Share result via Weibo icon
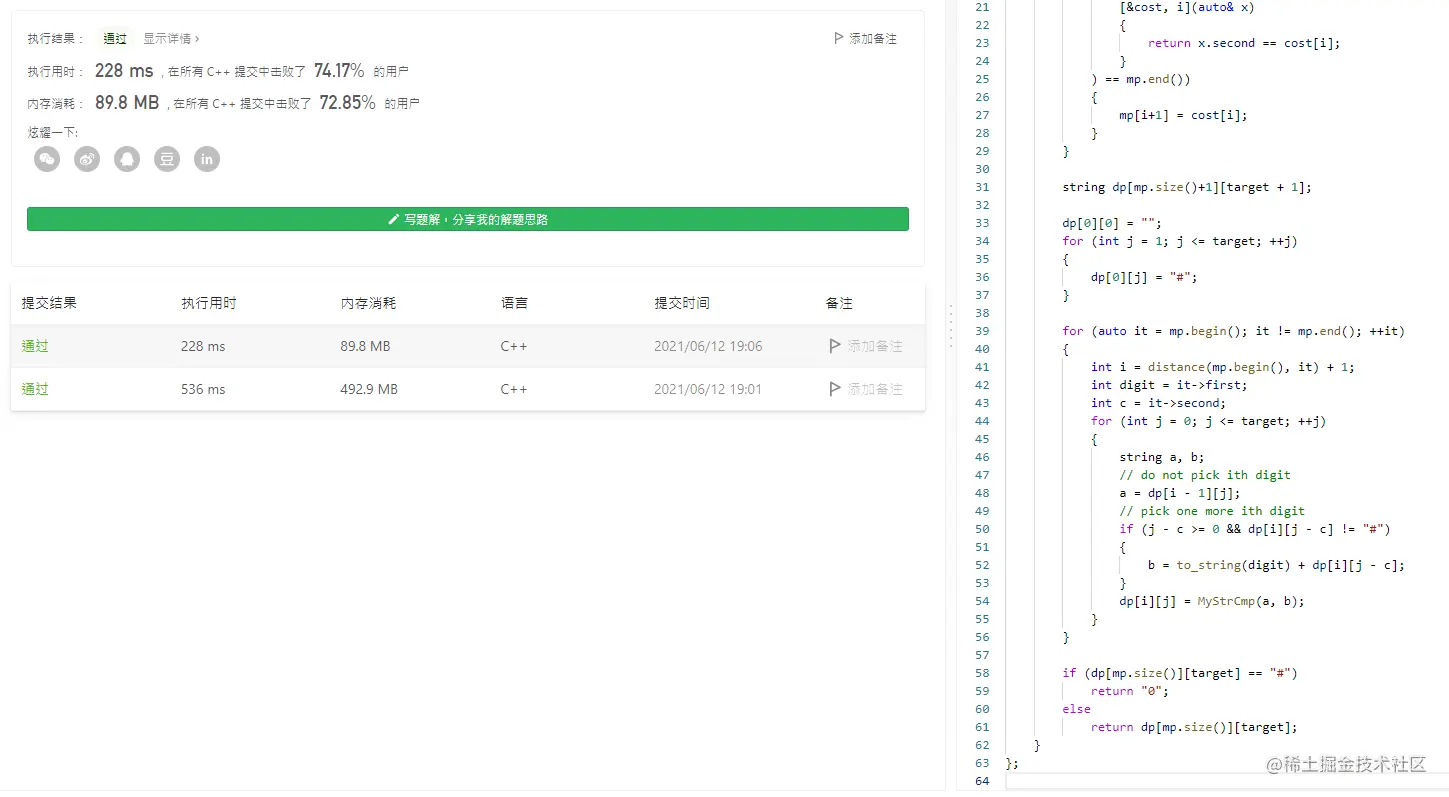1449x797 pixels. click(x=87, y=159)
